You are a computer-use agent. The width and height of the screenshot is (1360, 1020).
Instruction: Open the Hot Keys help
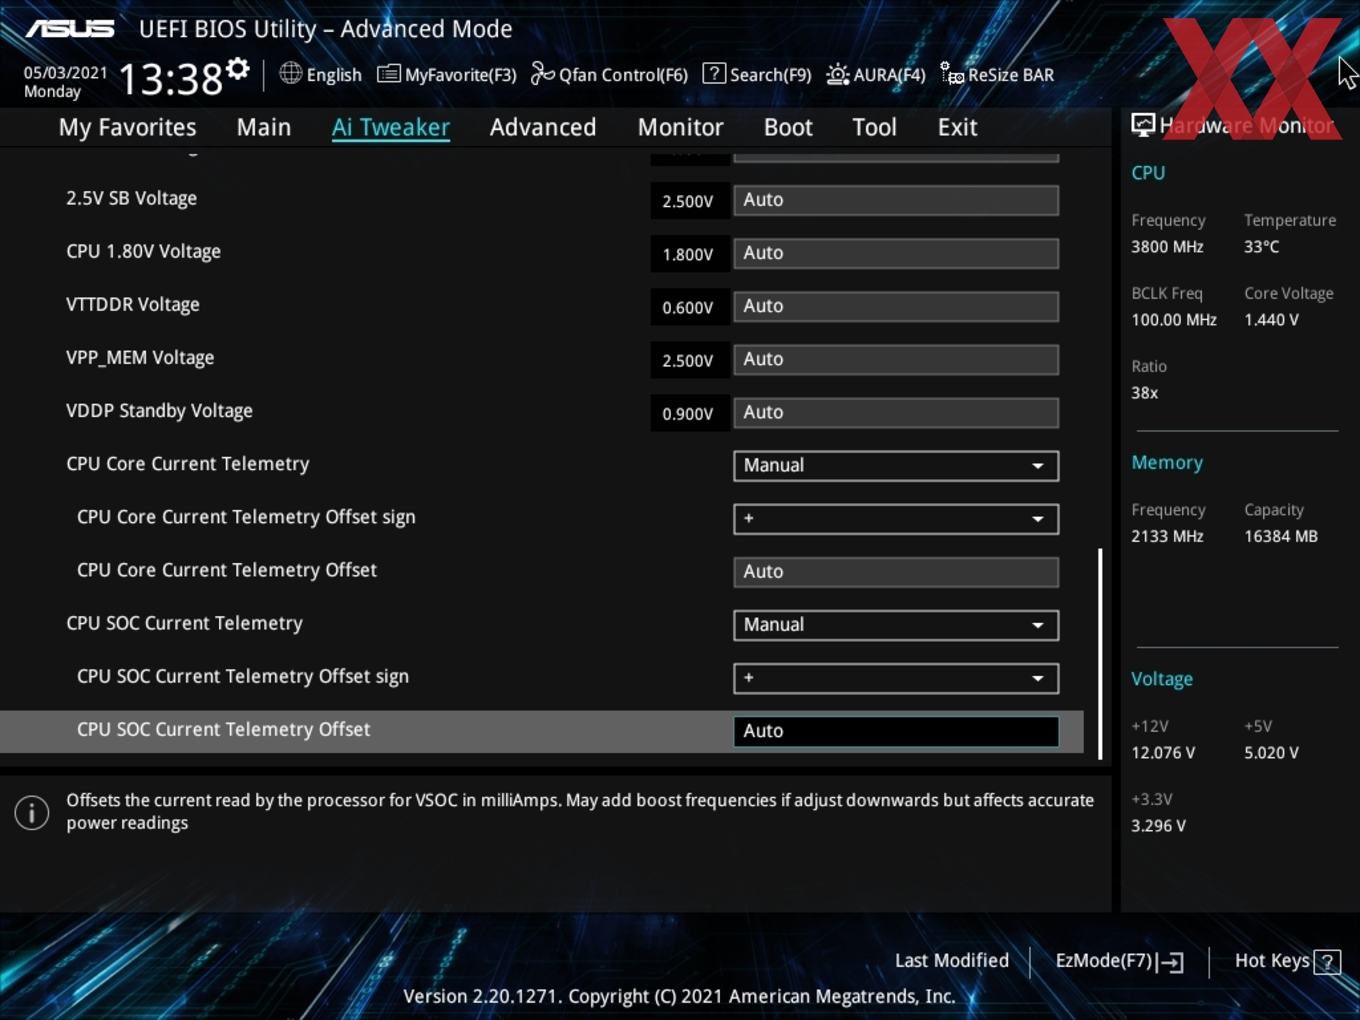coord(1287,961)
